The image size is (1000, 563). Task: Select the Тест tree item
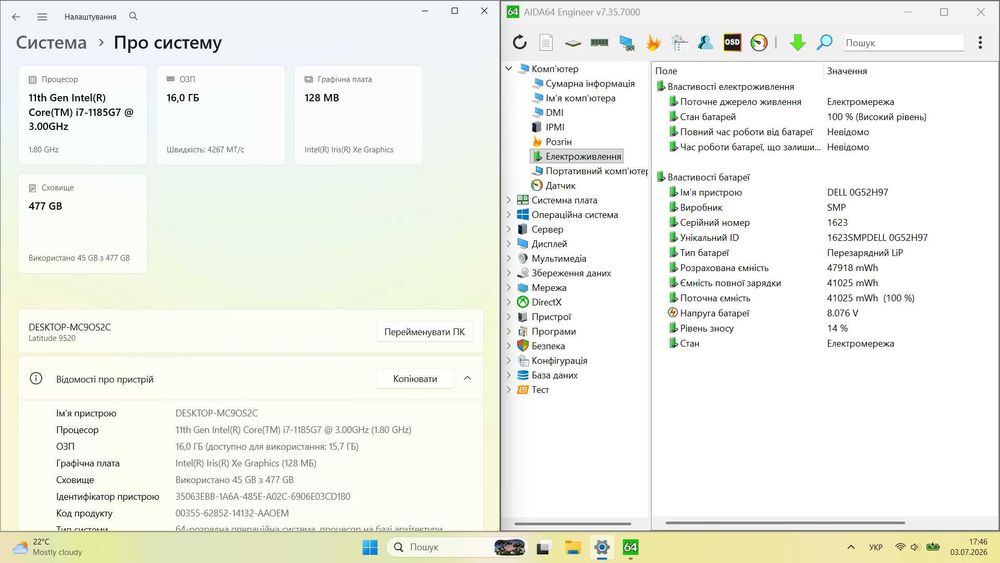pos(540,390)
